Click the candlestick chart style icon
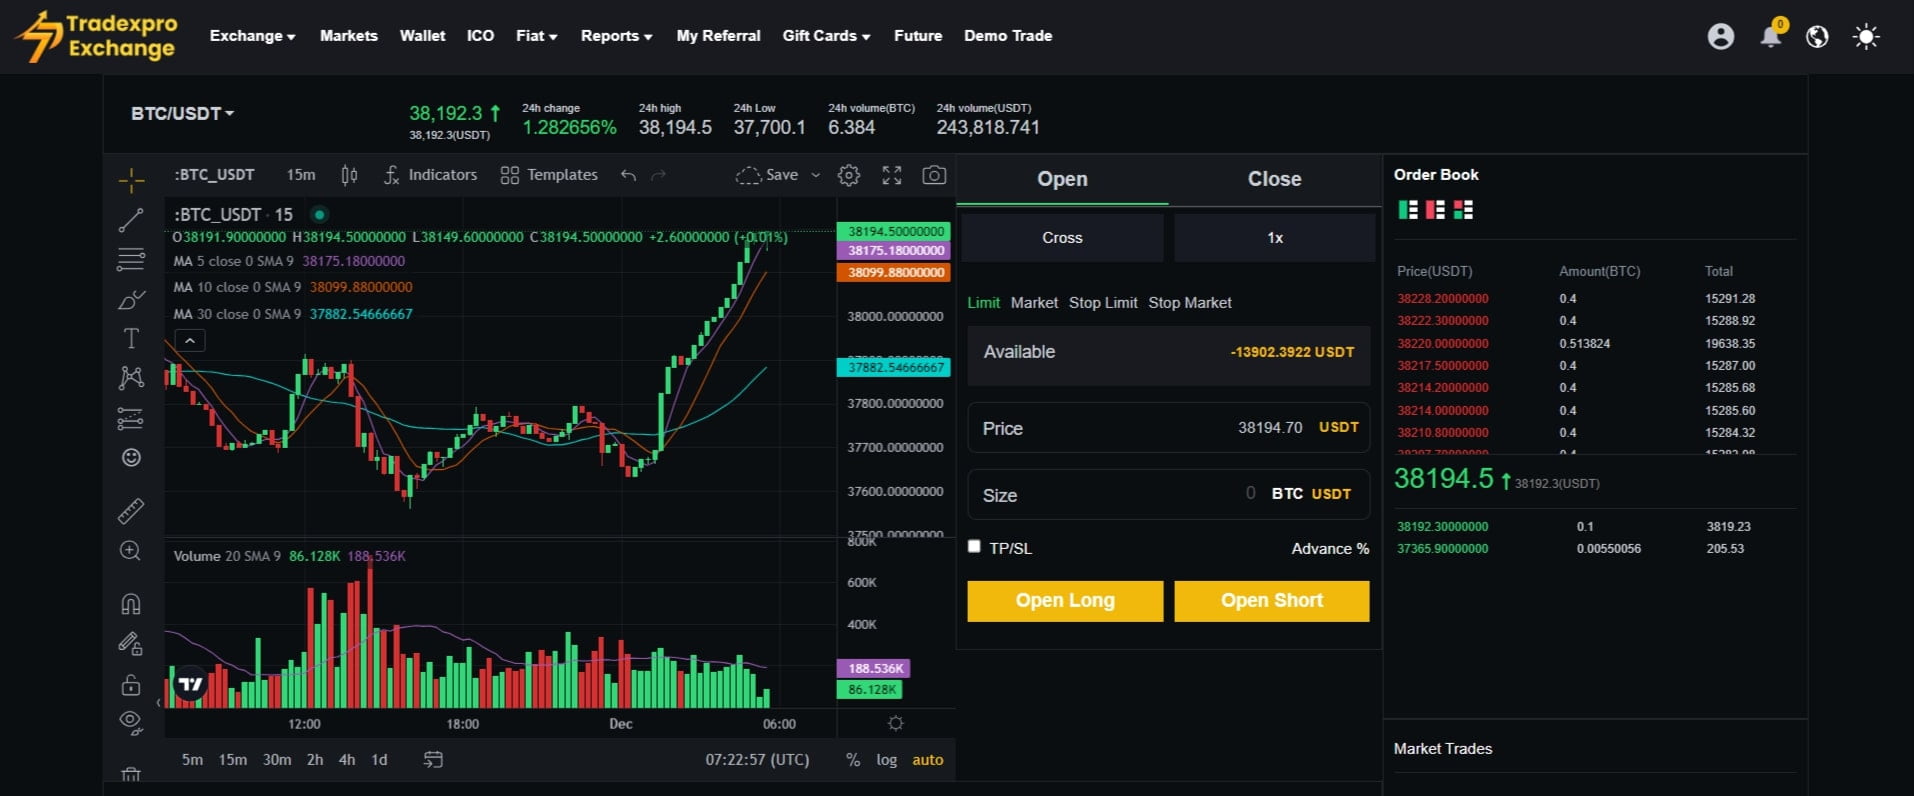1914x796 pixels. 349,175
